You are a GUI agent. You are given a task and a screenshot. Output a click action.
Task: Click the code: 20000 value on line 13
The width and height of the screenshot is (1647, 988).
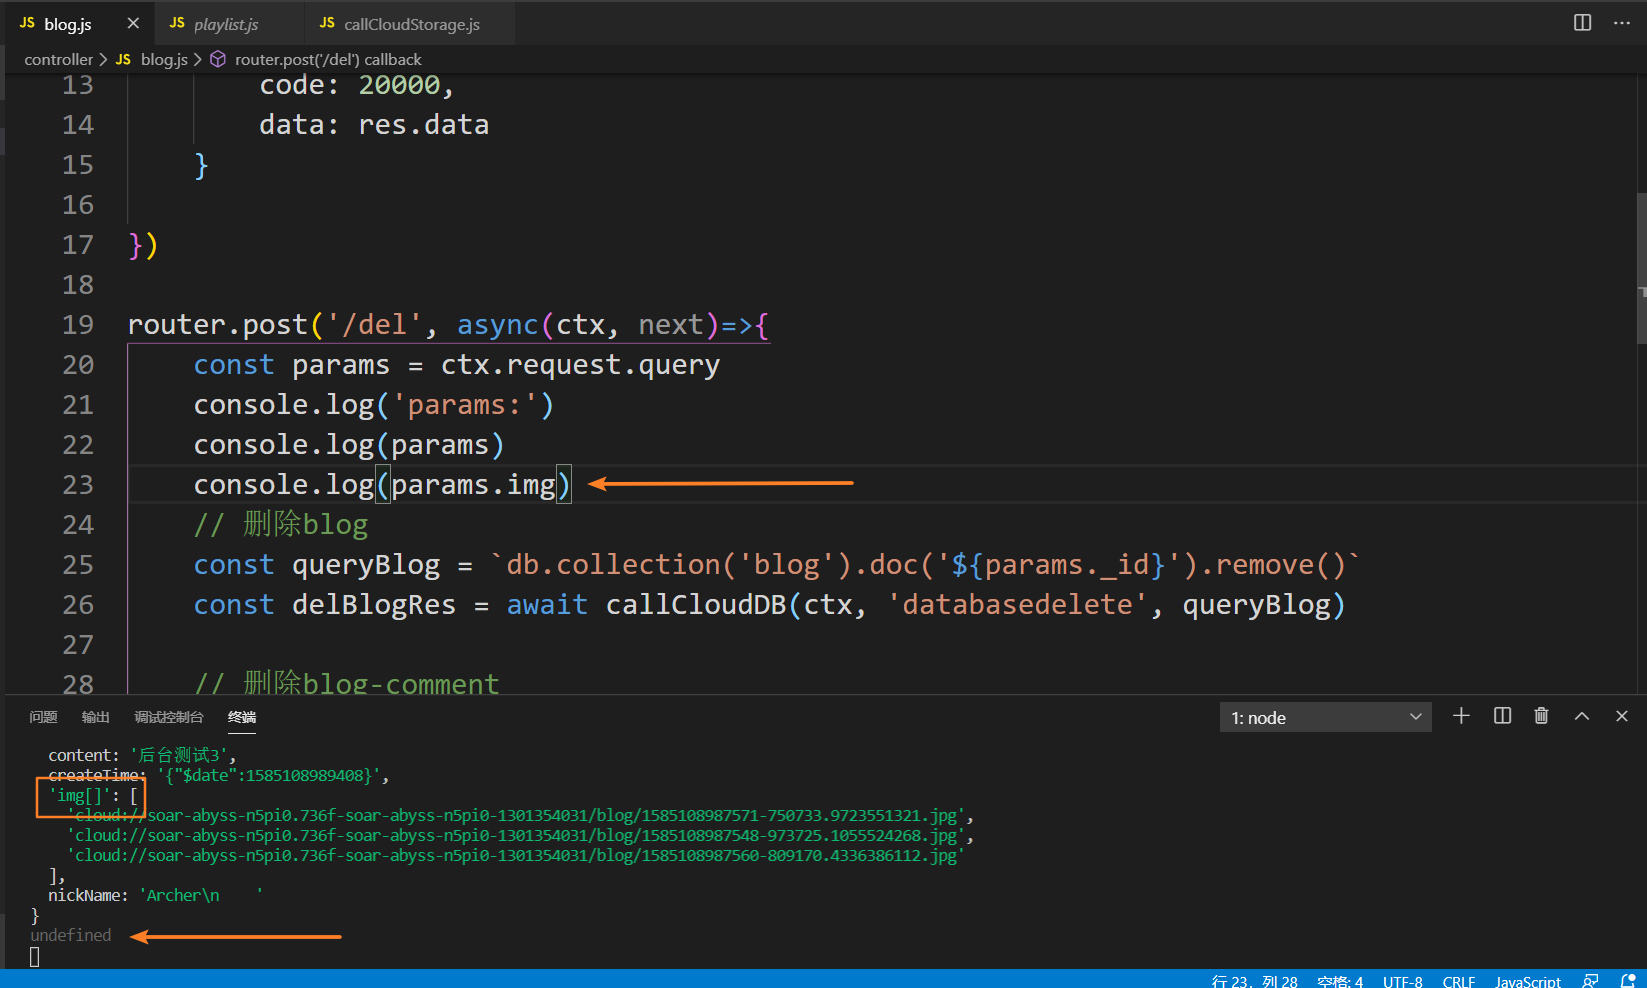(399, 85)
